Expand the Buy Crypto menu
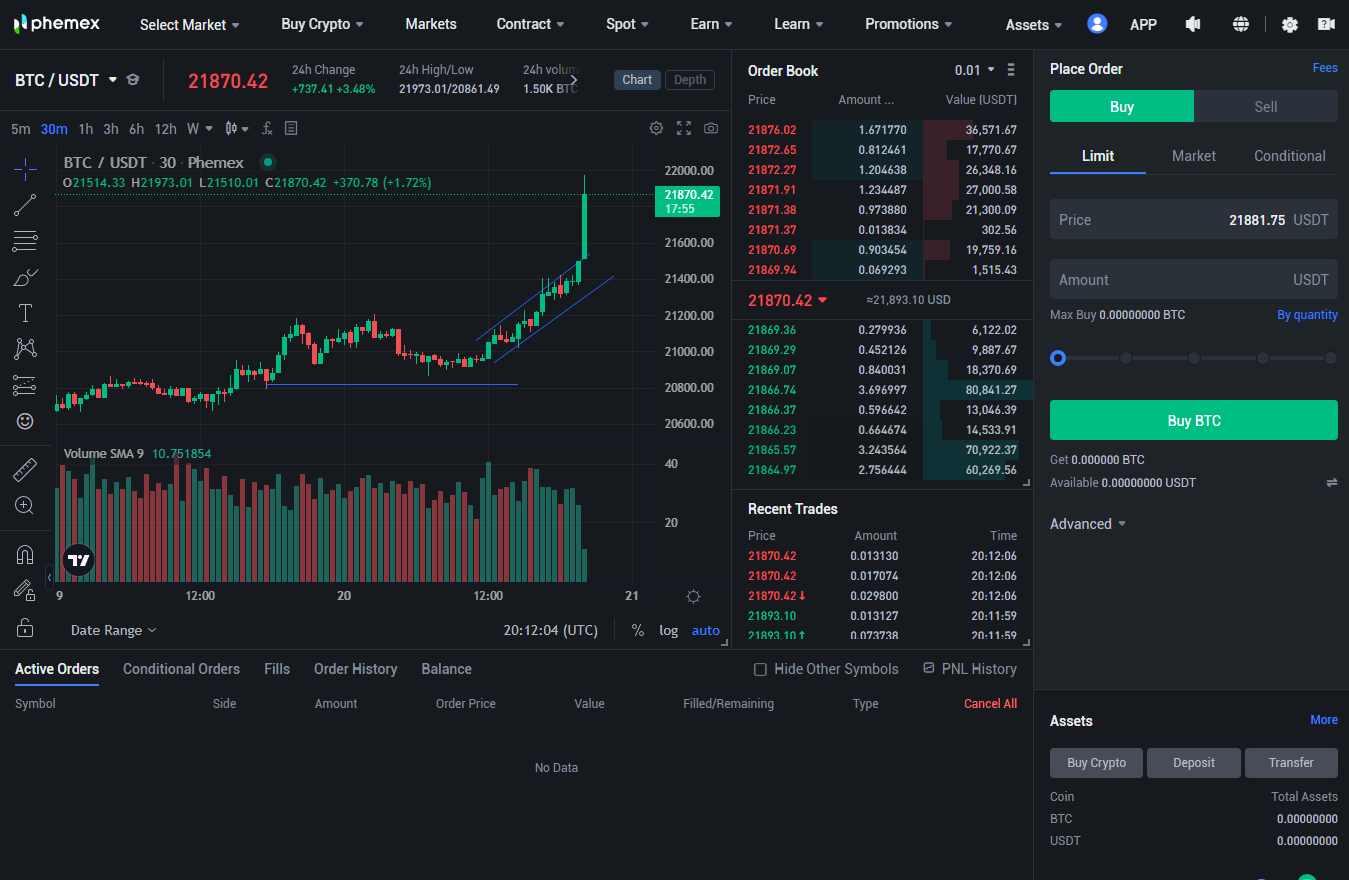1349x880 pixels. (322, 24)
